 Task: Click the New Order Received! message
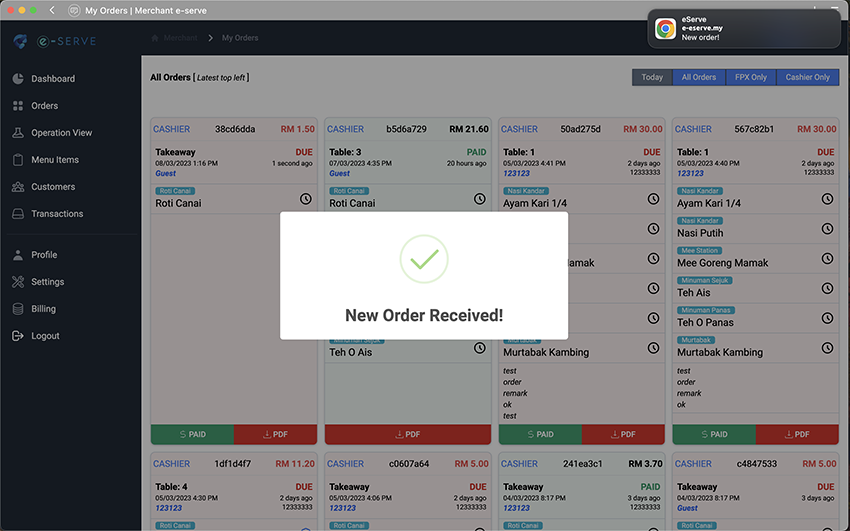click(x=424, y=315)
